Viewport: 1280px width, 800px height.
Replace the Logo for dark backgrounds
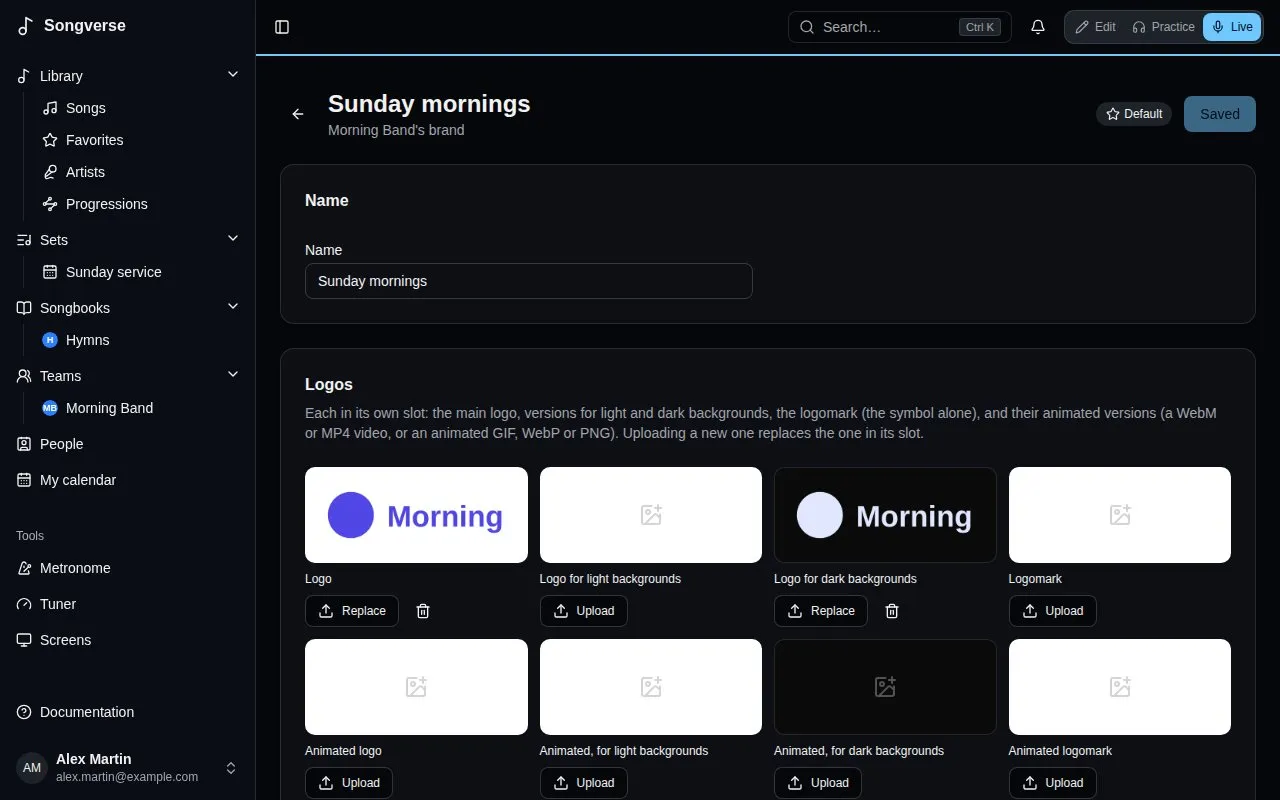tap(821, 611)
